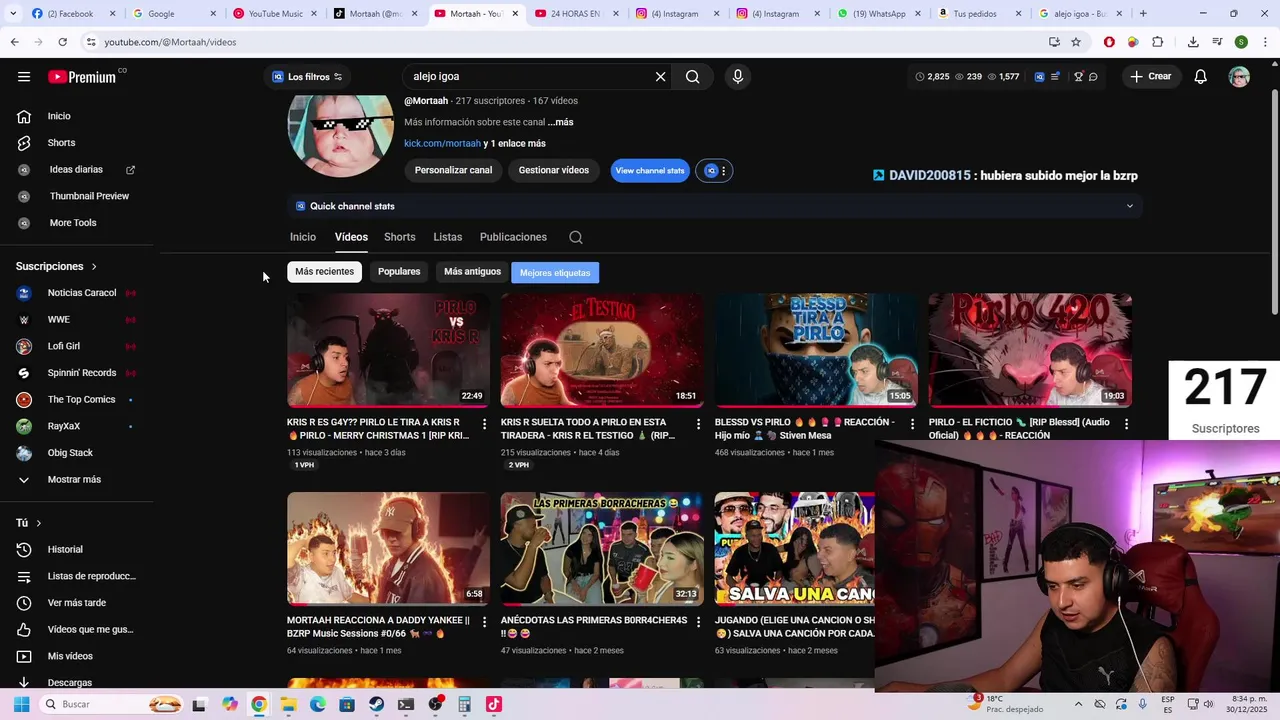1280x720 pixels.
Task: Open the Los filtros dropdown
Action: click(308, 77)
